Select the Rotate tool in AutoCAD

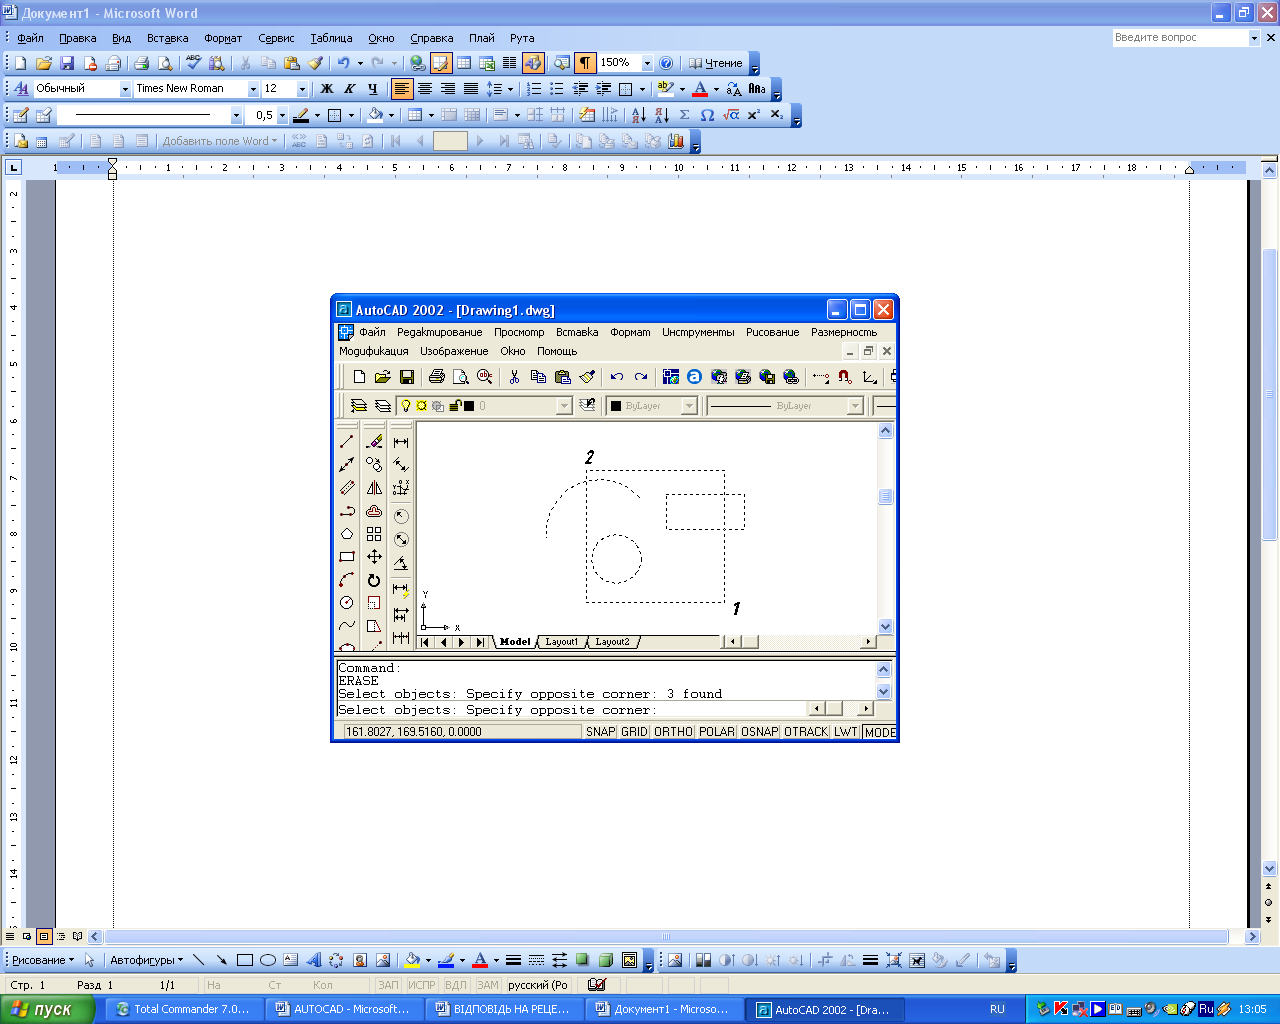pos(374,580)
